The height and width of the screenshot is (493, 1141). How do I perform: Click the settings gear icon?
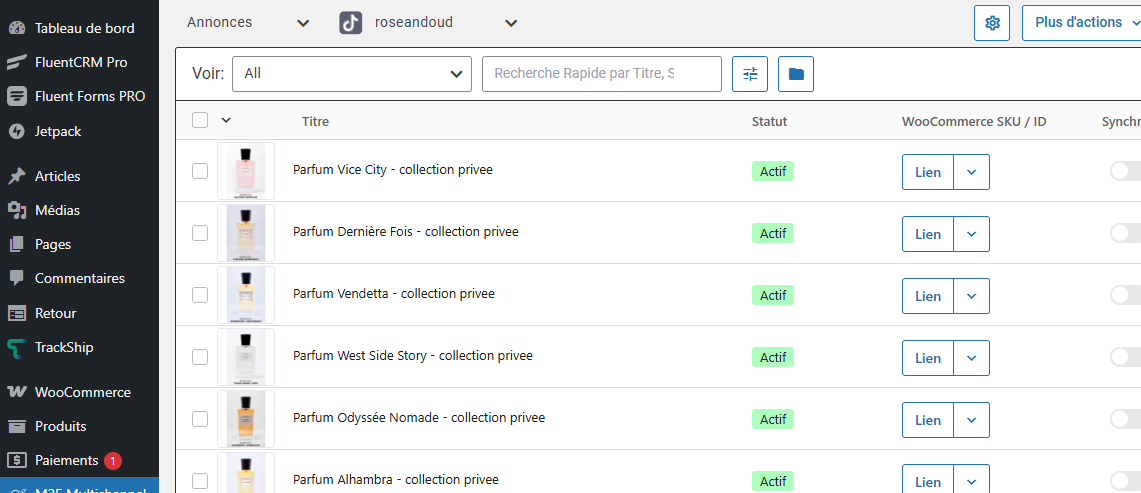click(992, 23)
